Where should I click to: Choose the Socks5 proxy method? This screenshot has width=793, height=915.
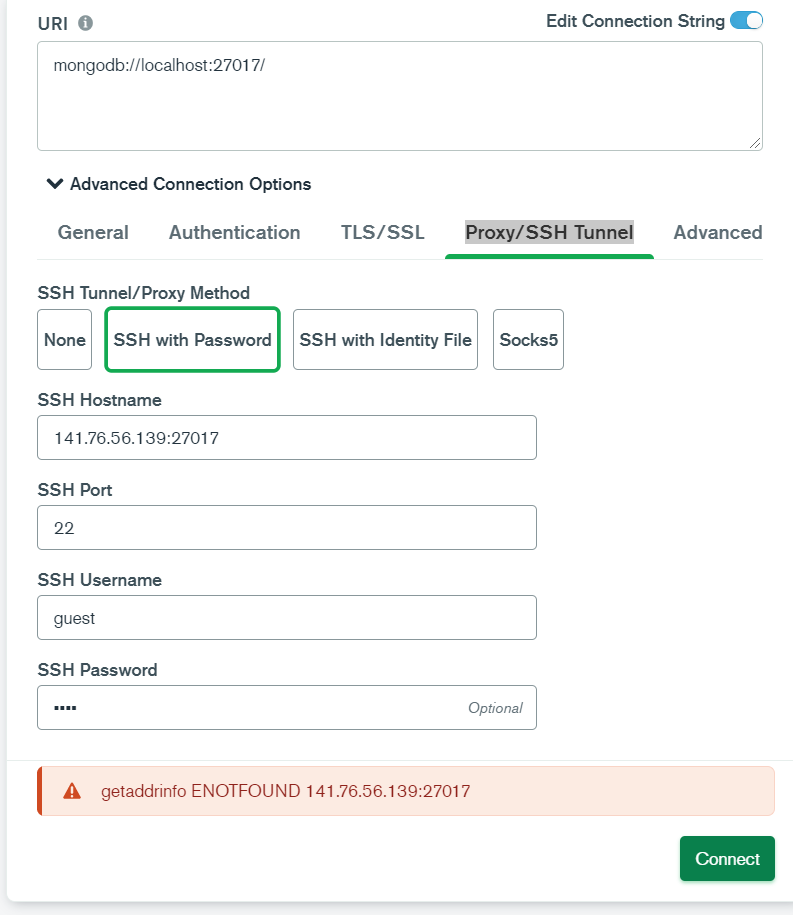tap(528, 340)
